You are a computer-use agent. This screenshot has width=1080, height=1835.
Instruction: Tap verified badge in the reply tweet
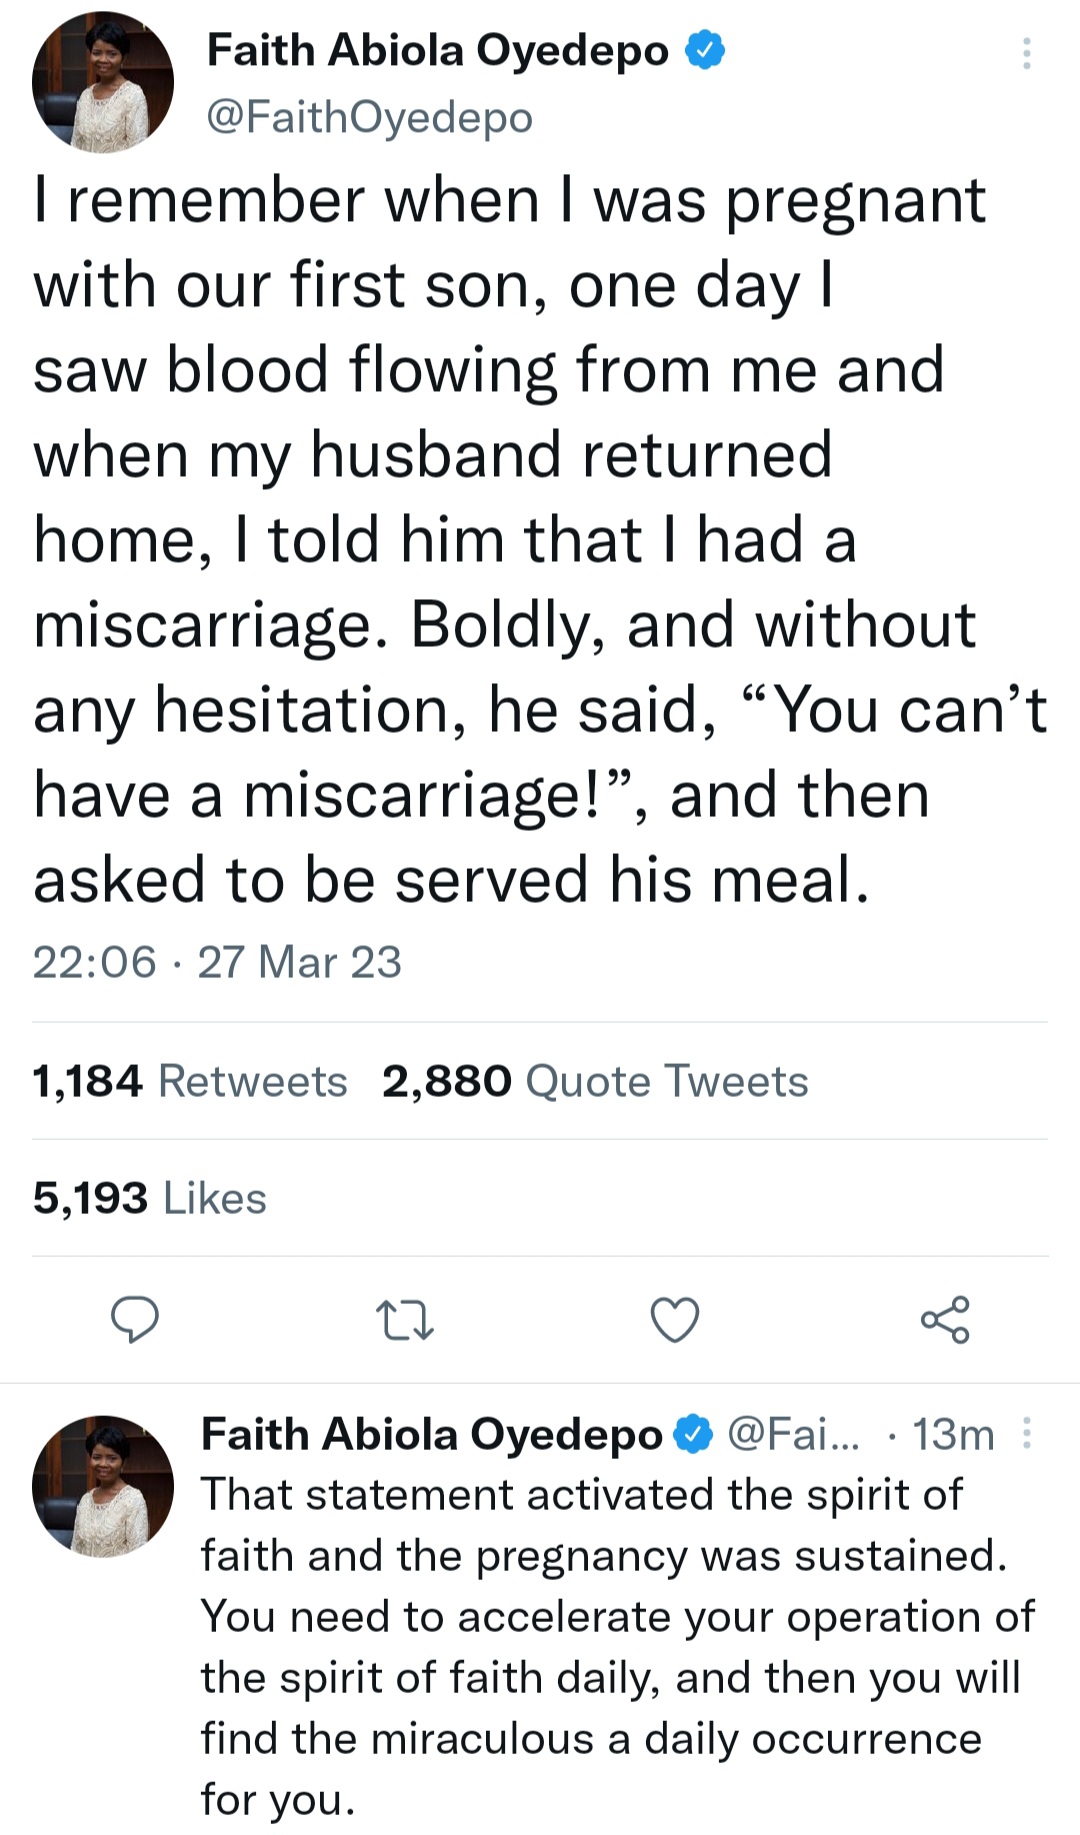pyautogui.click(x=692, y=1434)
